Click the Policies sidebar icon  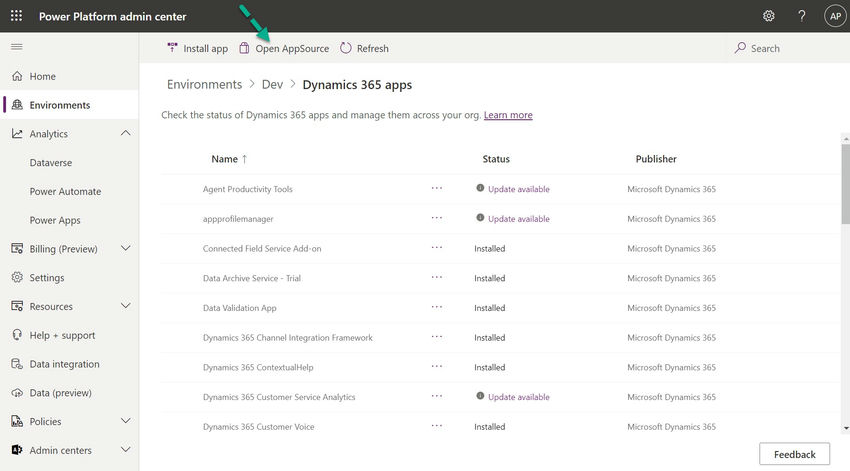[17, 421]
